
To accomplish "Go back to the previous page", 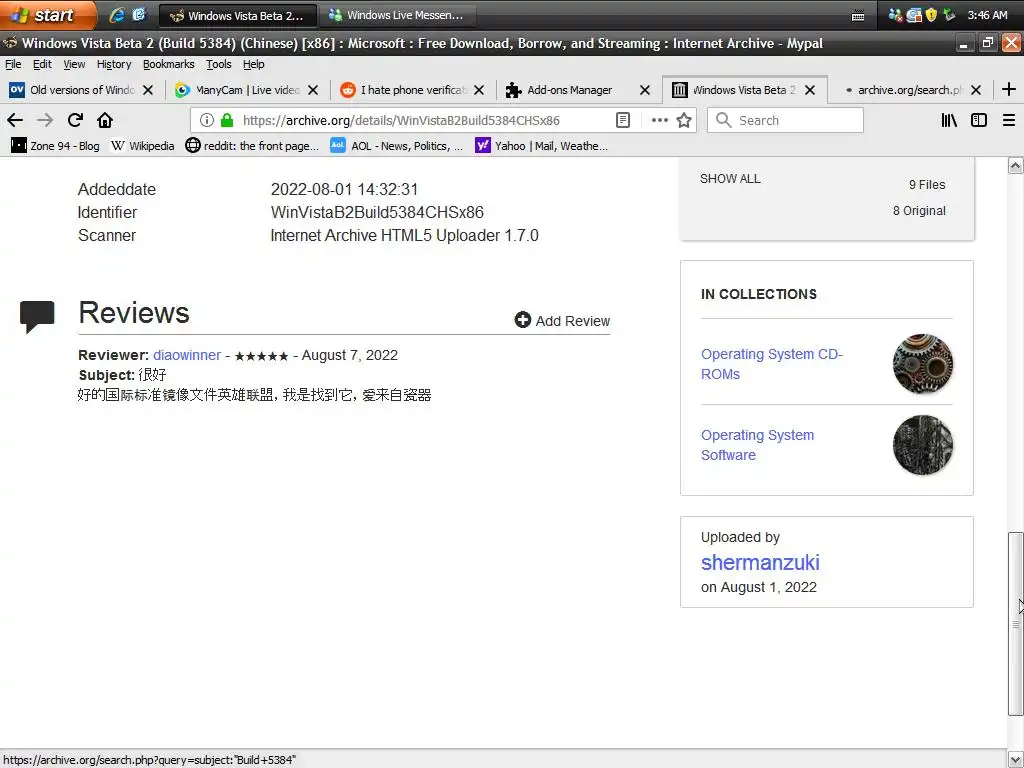I will click(x=15, y=120).
